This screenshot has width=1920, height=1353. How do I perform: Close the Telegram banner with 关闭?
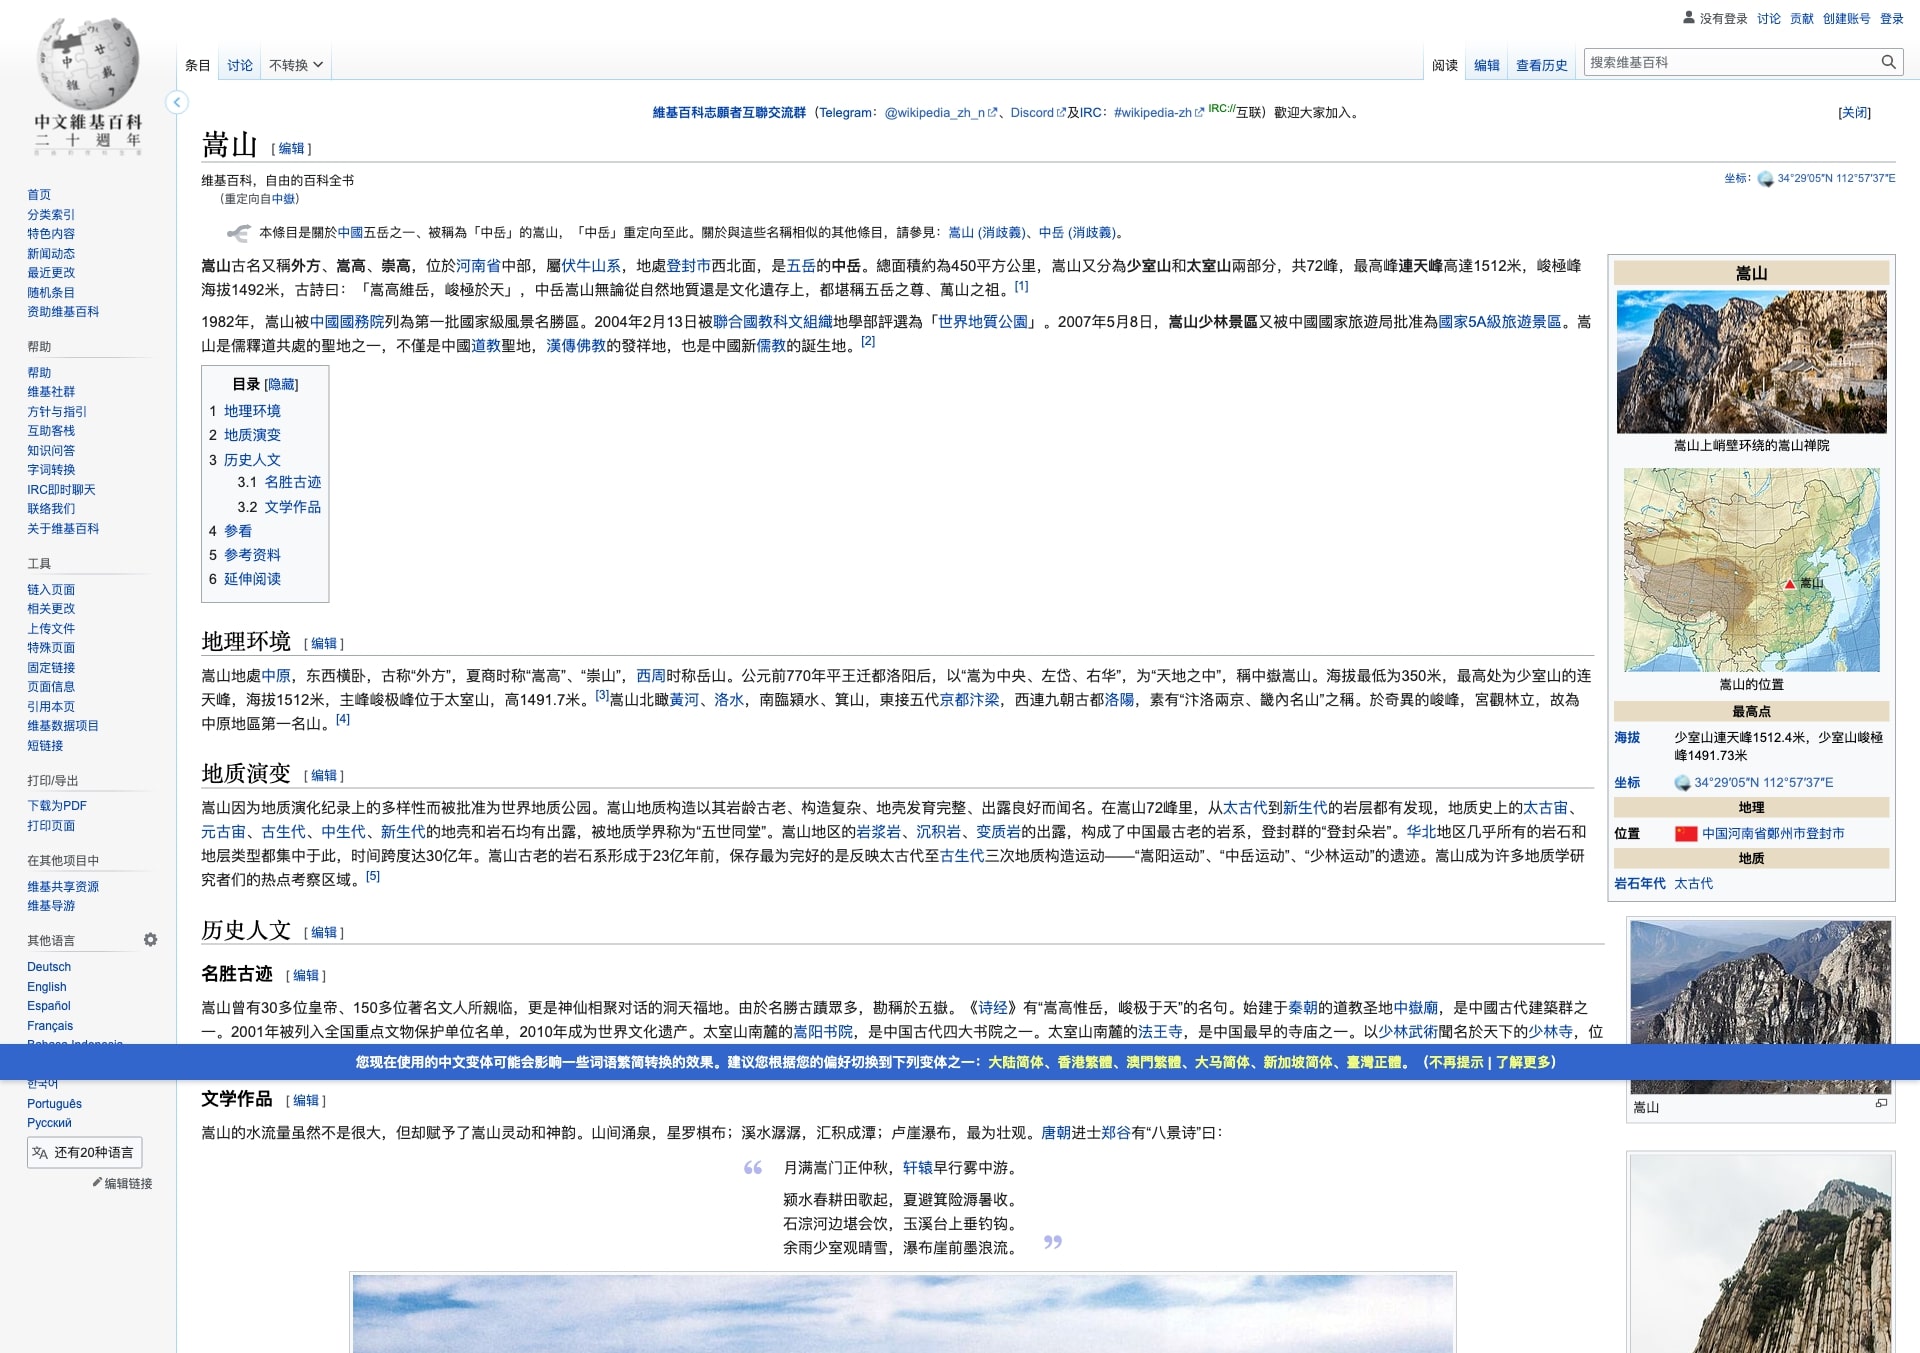tap(1855, 111)
